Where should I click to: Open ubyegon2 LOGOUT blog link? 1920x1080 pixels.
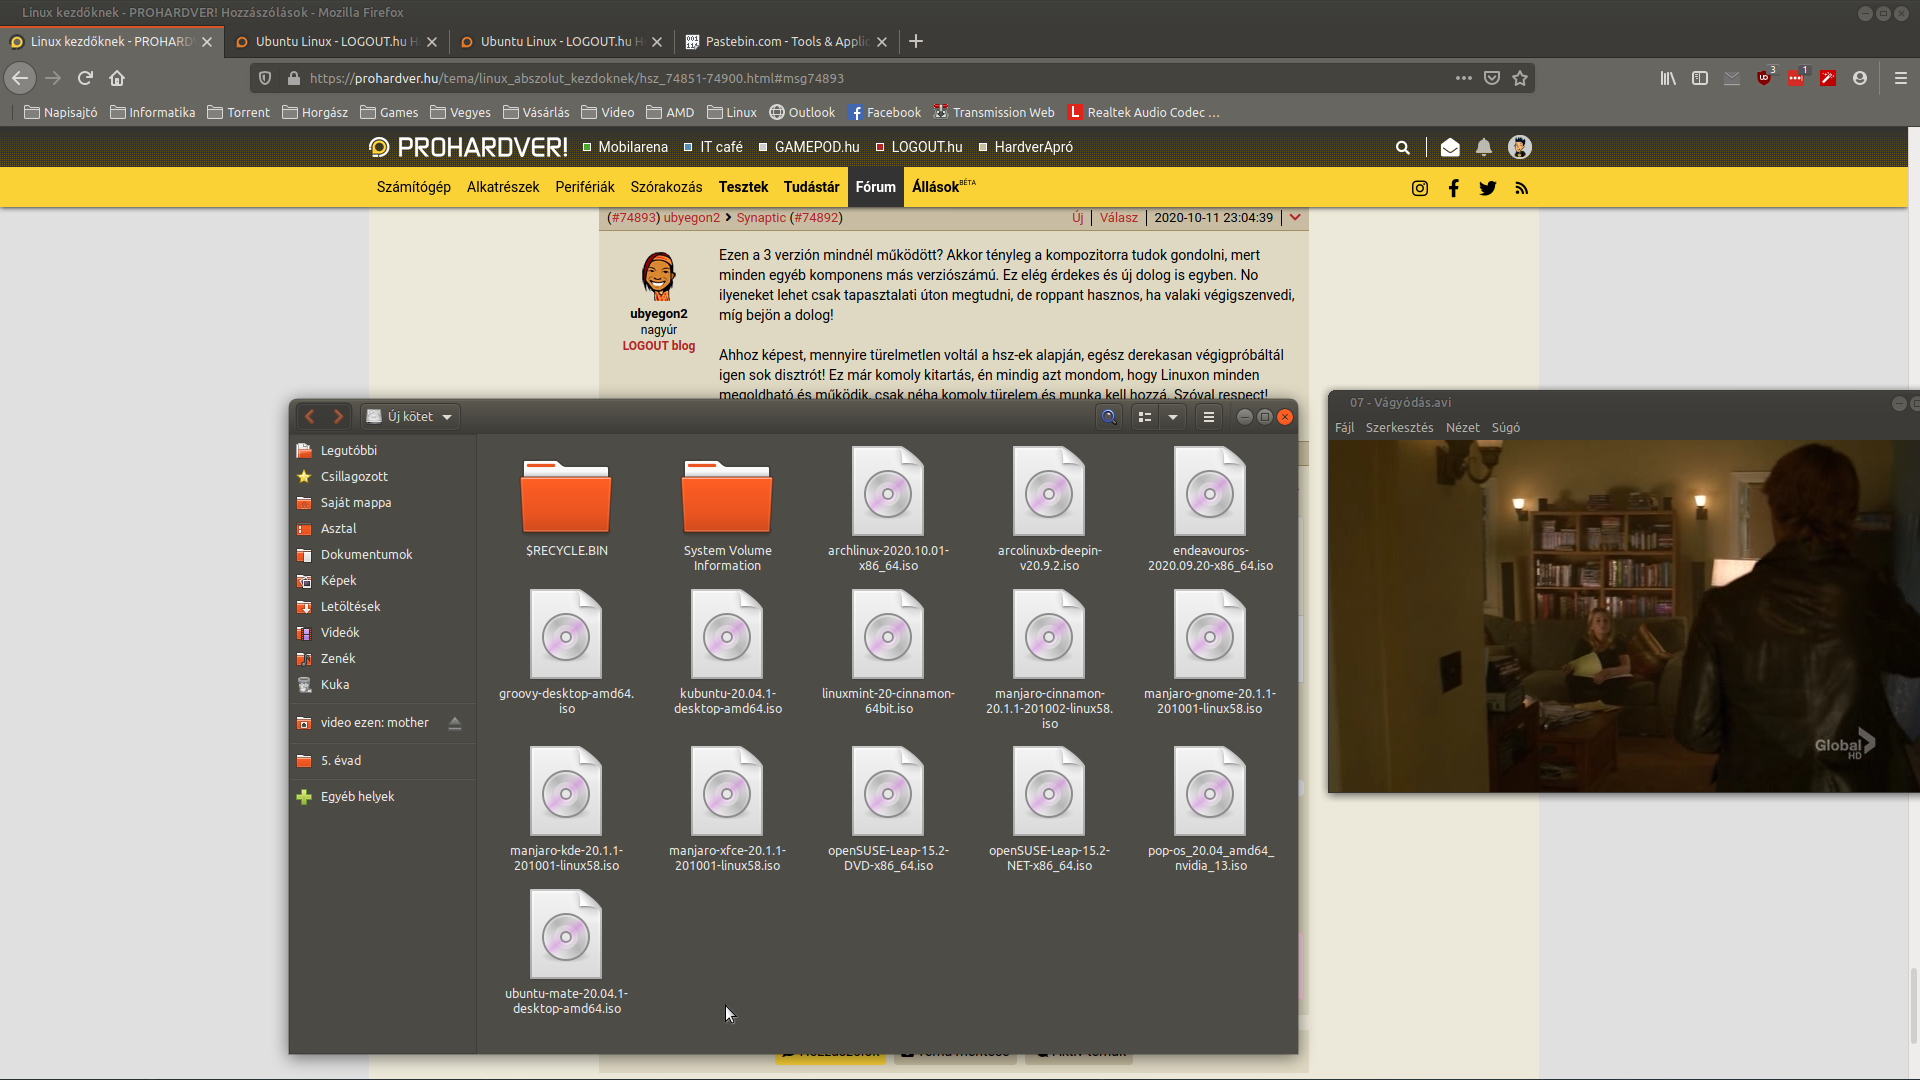coord(658,346)
